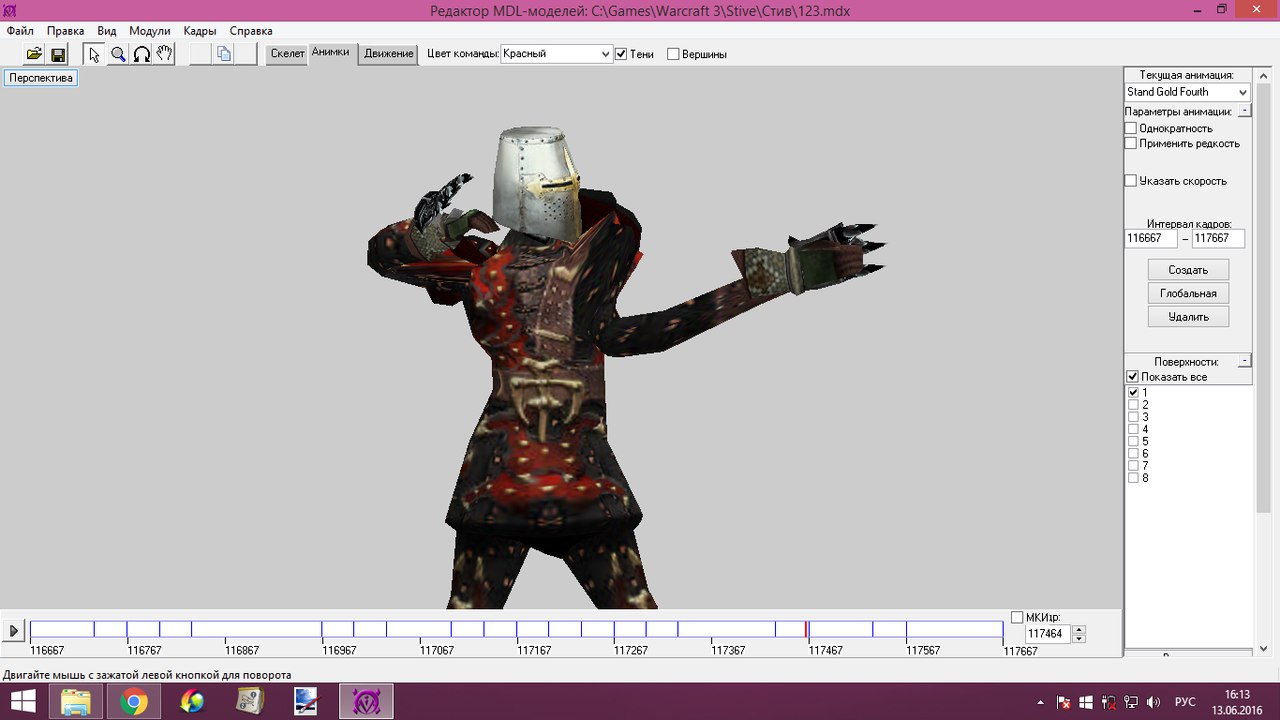
Task: Open the Модули menu
Action: point(150,31)
